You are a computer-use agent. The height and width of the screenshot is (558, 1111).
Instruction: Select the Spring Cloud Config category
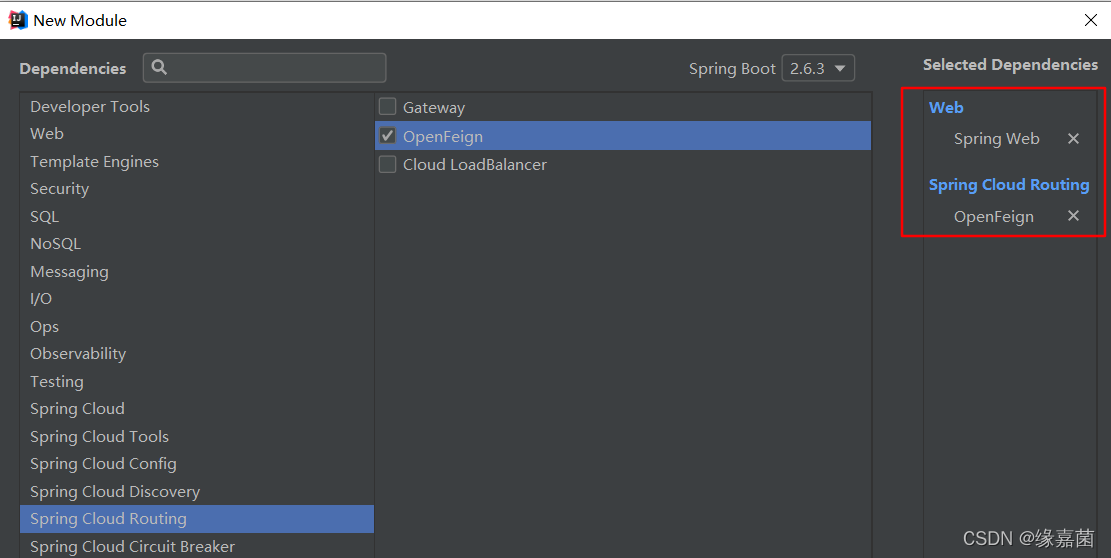(197, 464)
